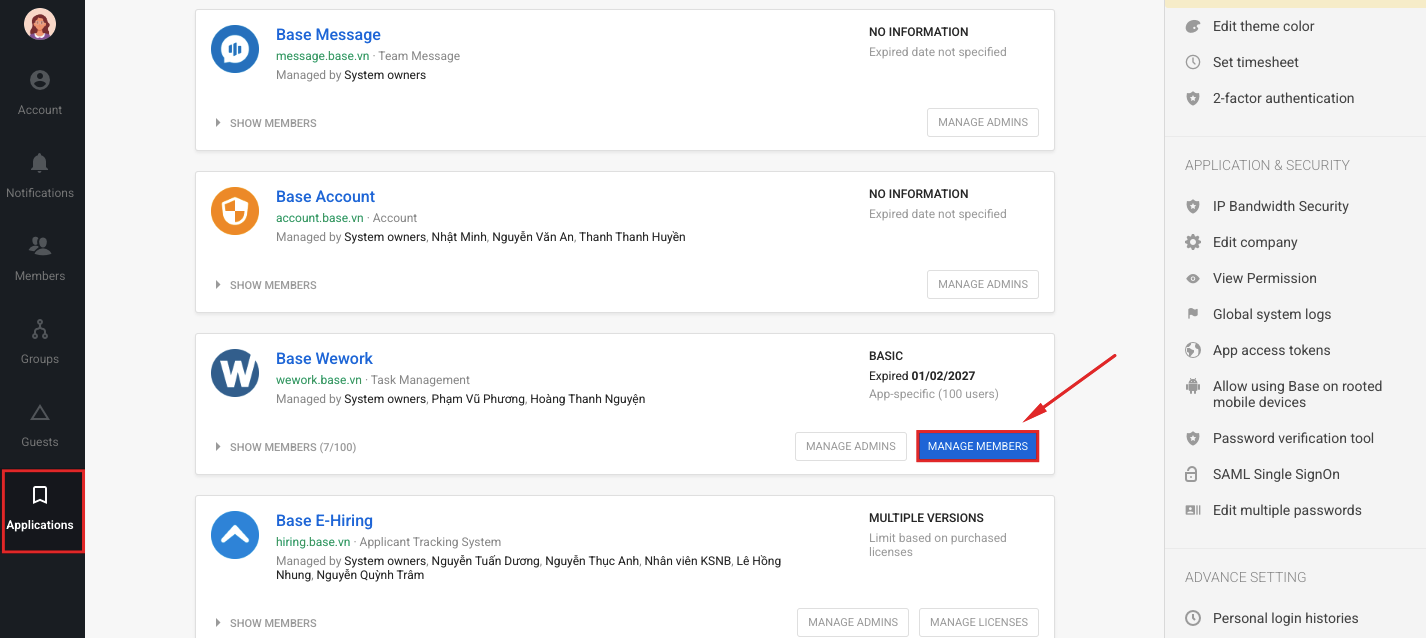The height and width of the screenshot is (638, 1426).
Task: Visit hiring.base.vn link
Action: click(x=313, y=542)
